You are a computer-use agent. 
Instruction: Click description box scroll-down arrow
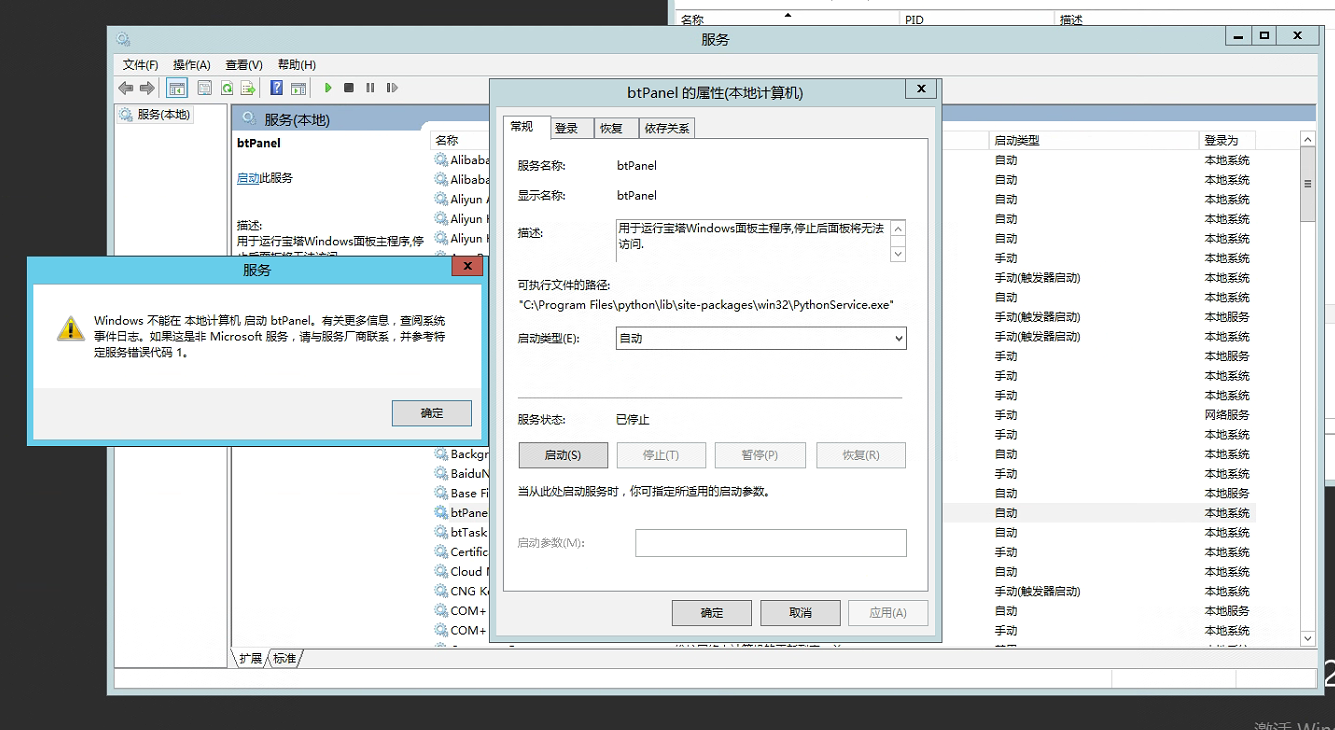898,254
